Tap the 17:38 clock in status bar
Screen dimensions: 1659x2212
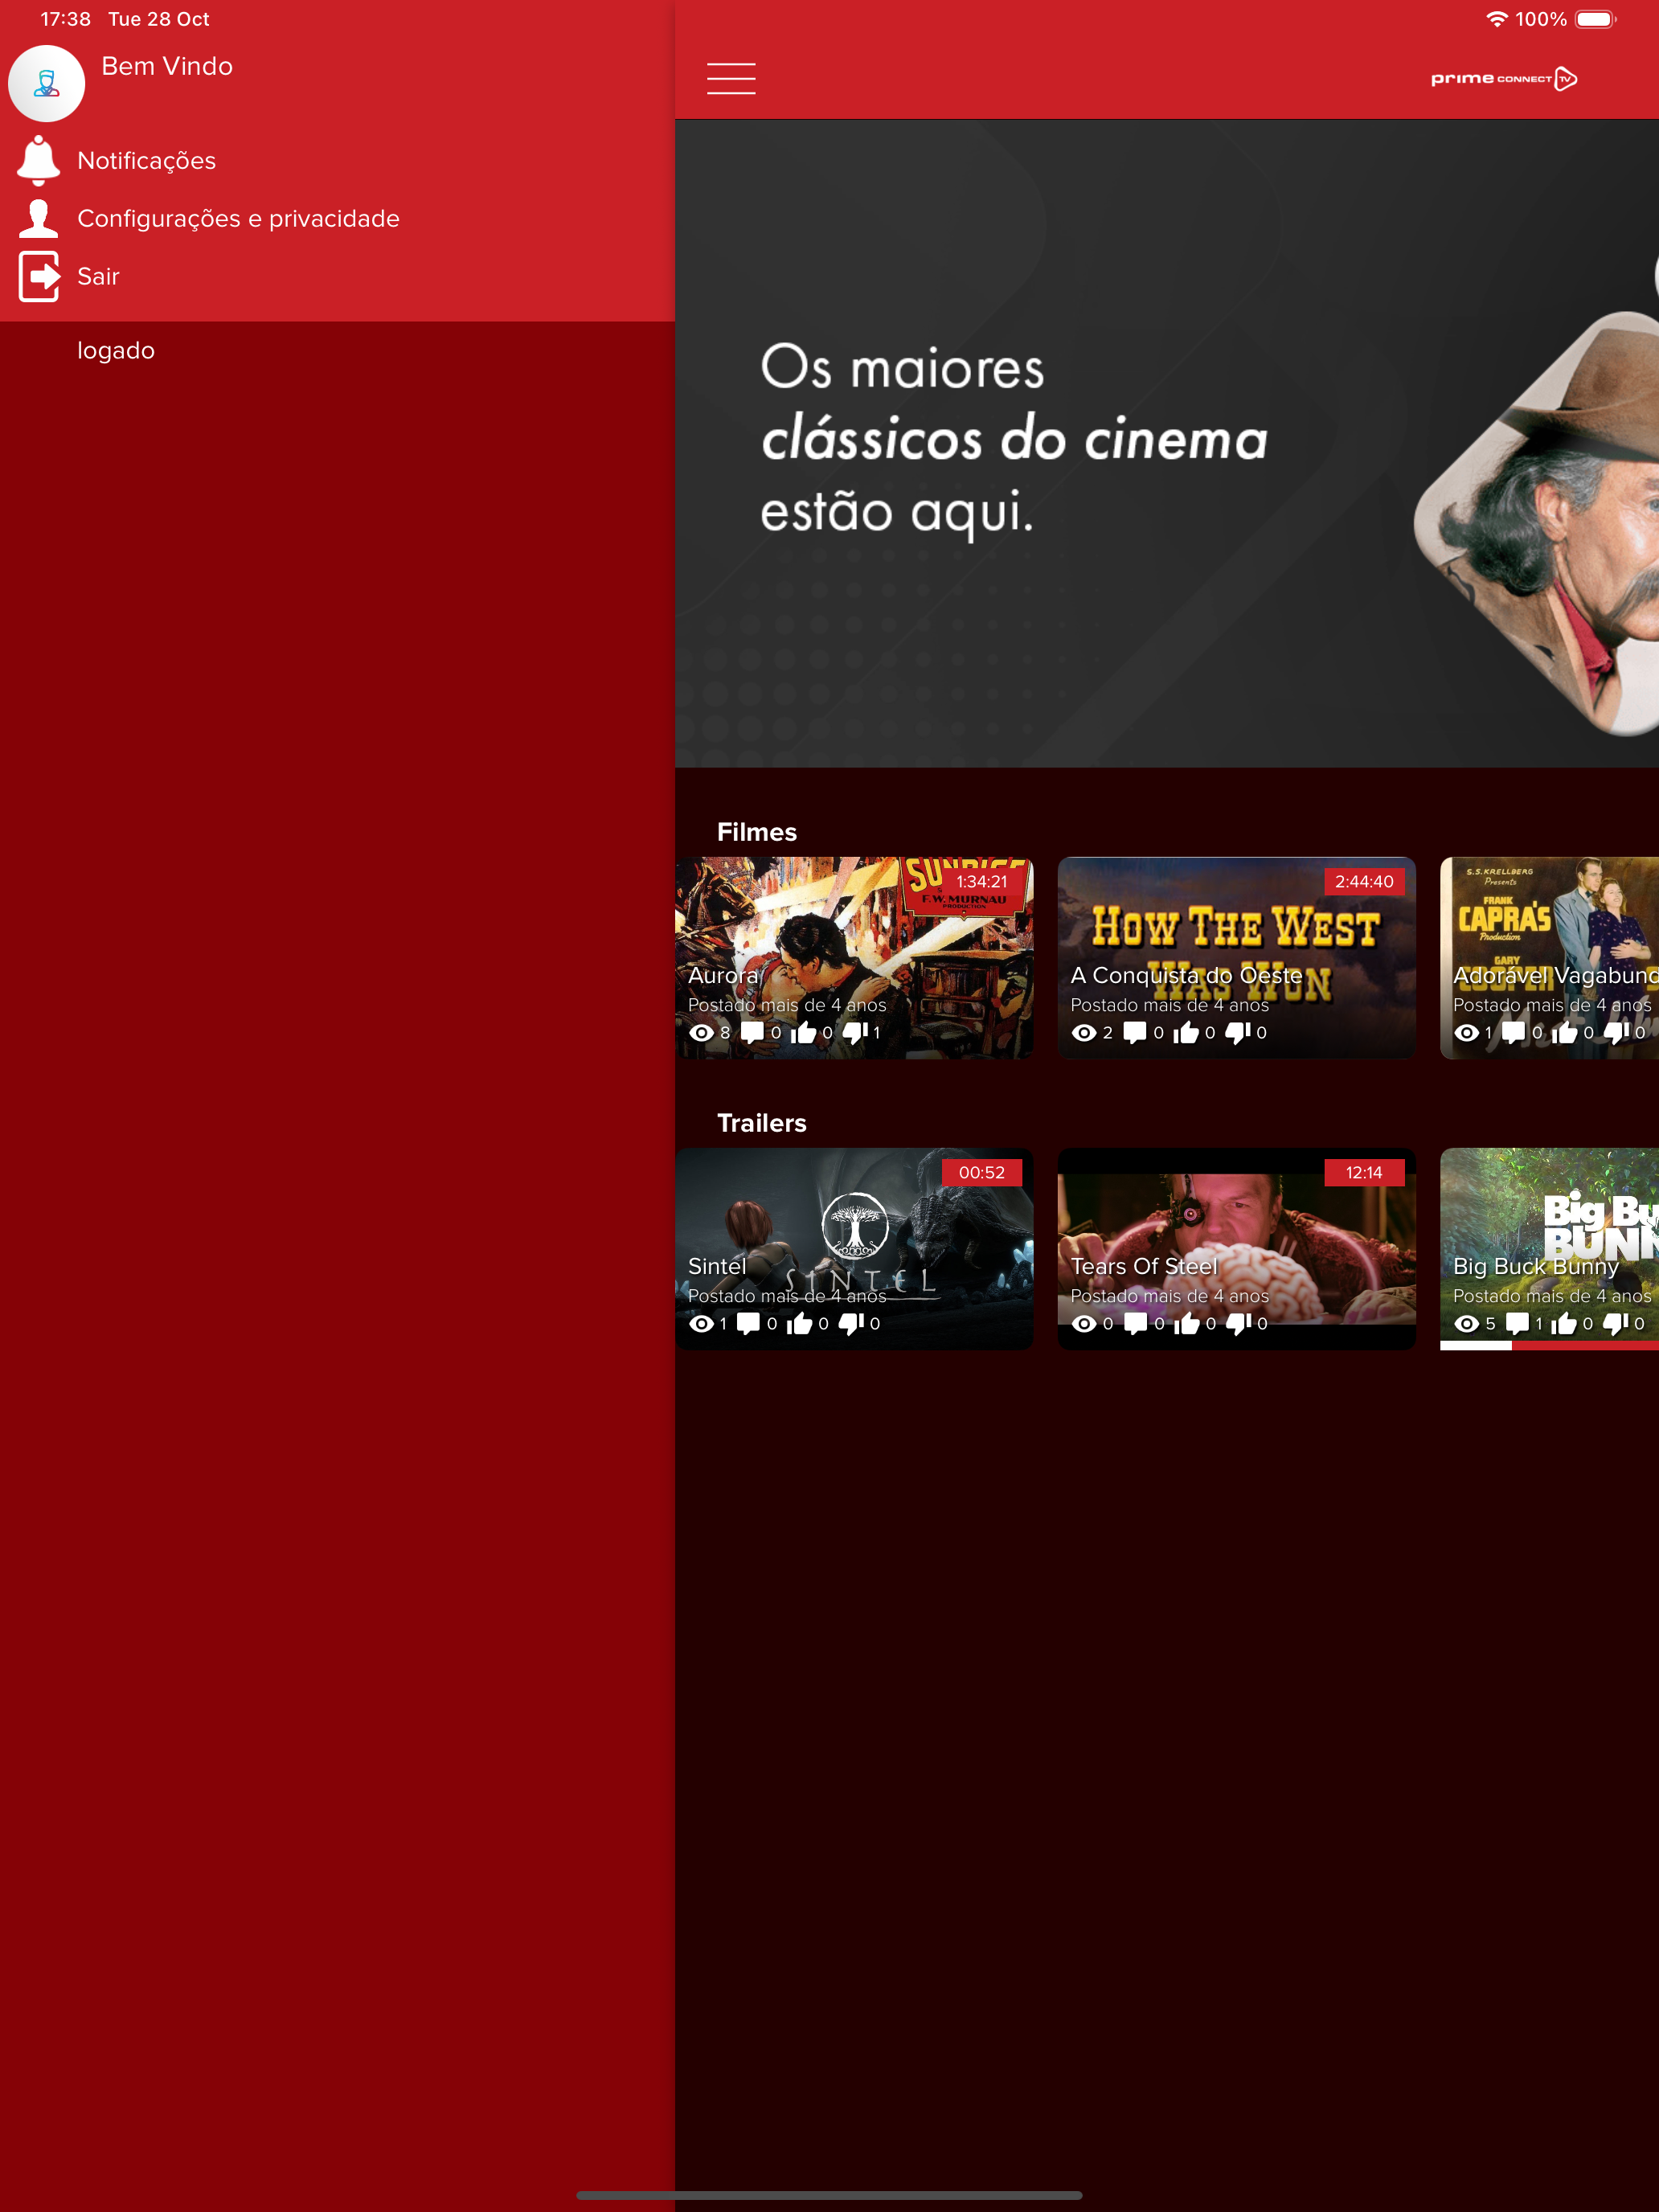tap(65, 19)
